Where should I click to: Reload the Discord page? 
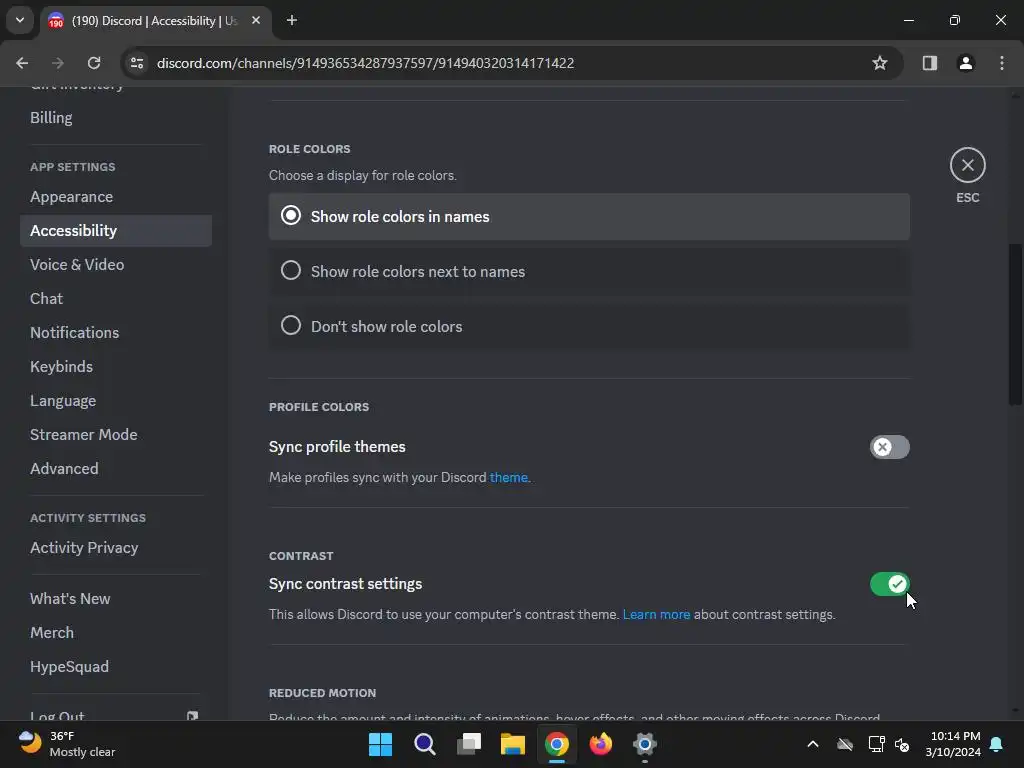(x=94, y=63)
